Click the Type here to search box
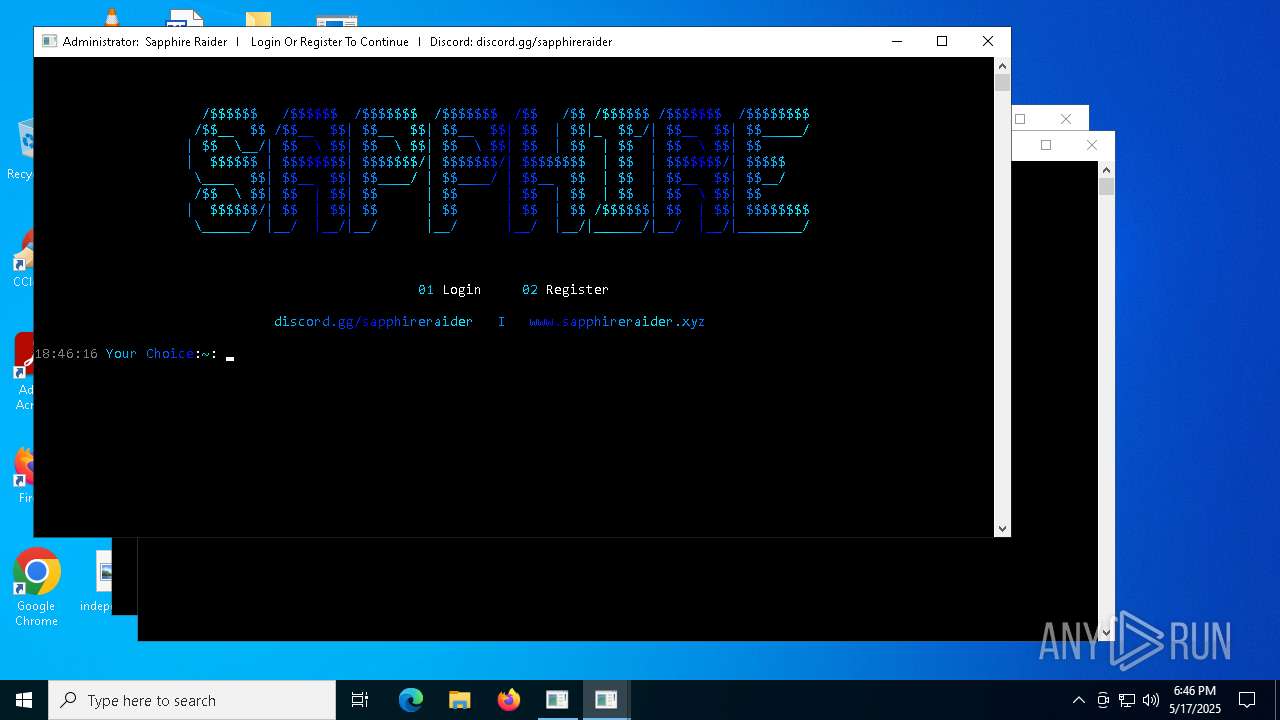Screen dimensions: 1280x720 tap(192, 700)
